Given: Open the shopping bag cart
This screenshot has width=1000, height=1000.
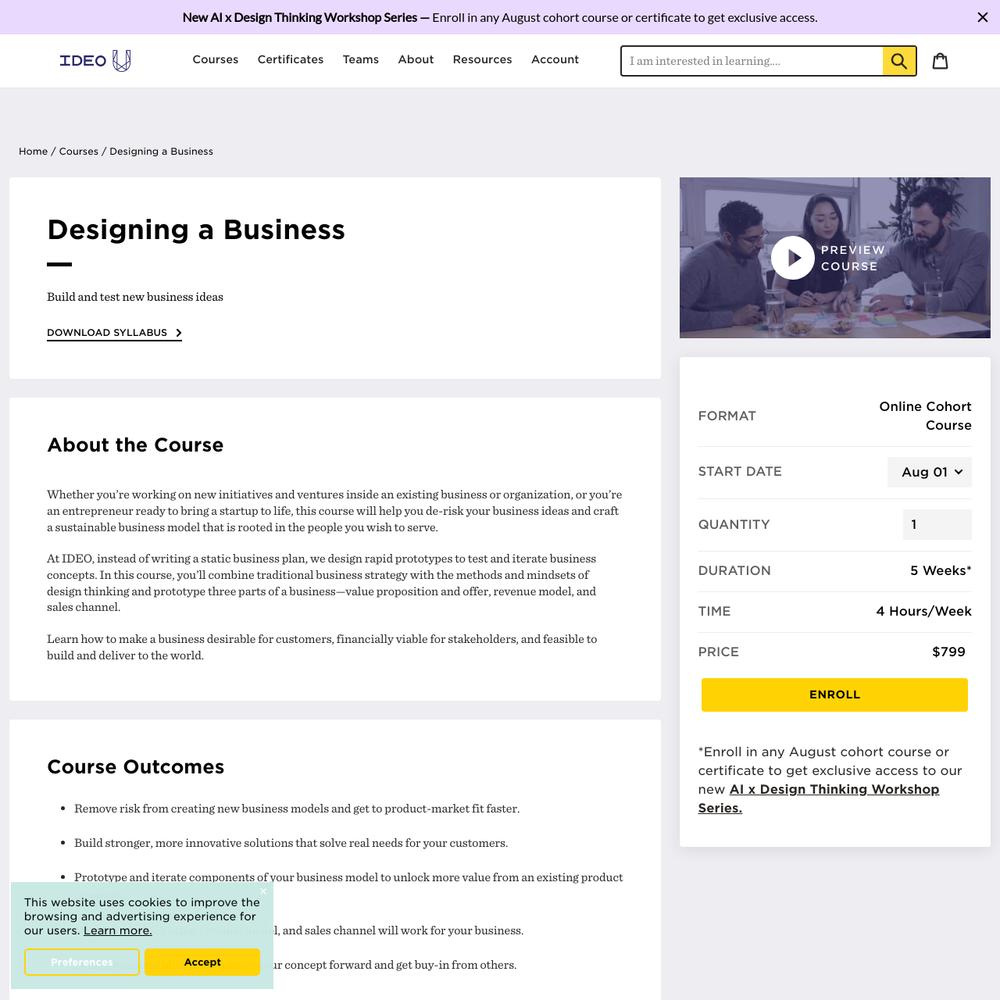Looking at the screenshot, I should (x=940, y=61).
